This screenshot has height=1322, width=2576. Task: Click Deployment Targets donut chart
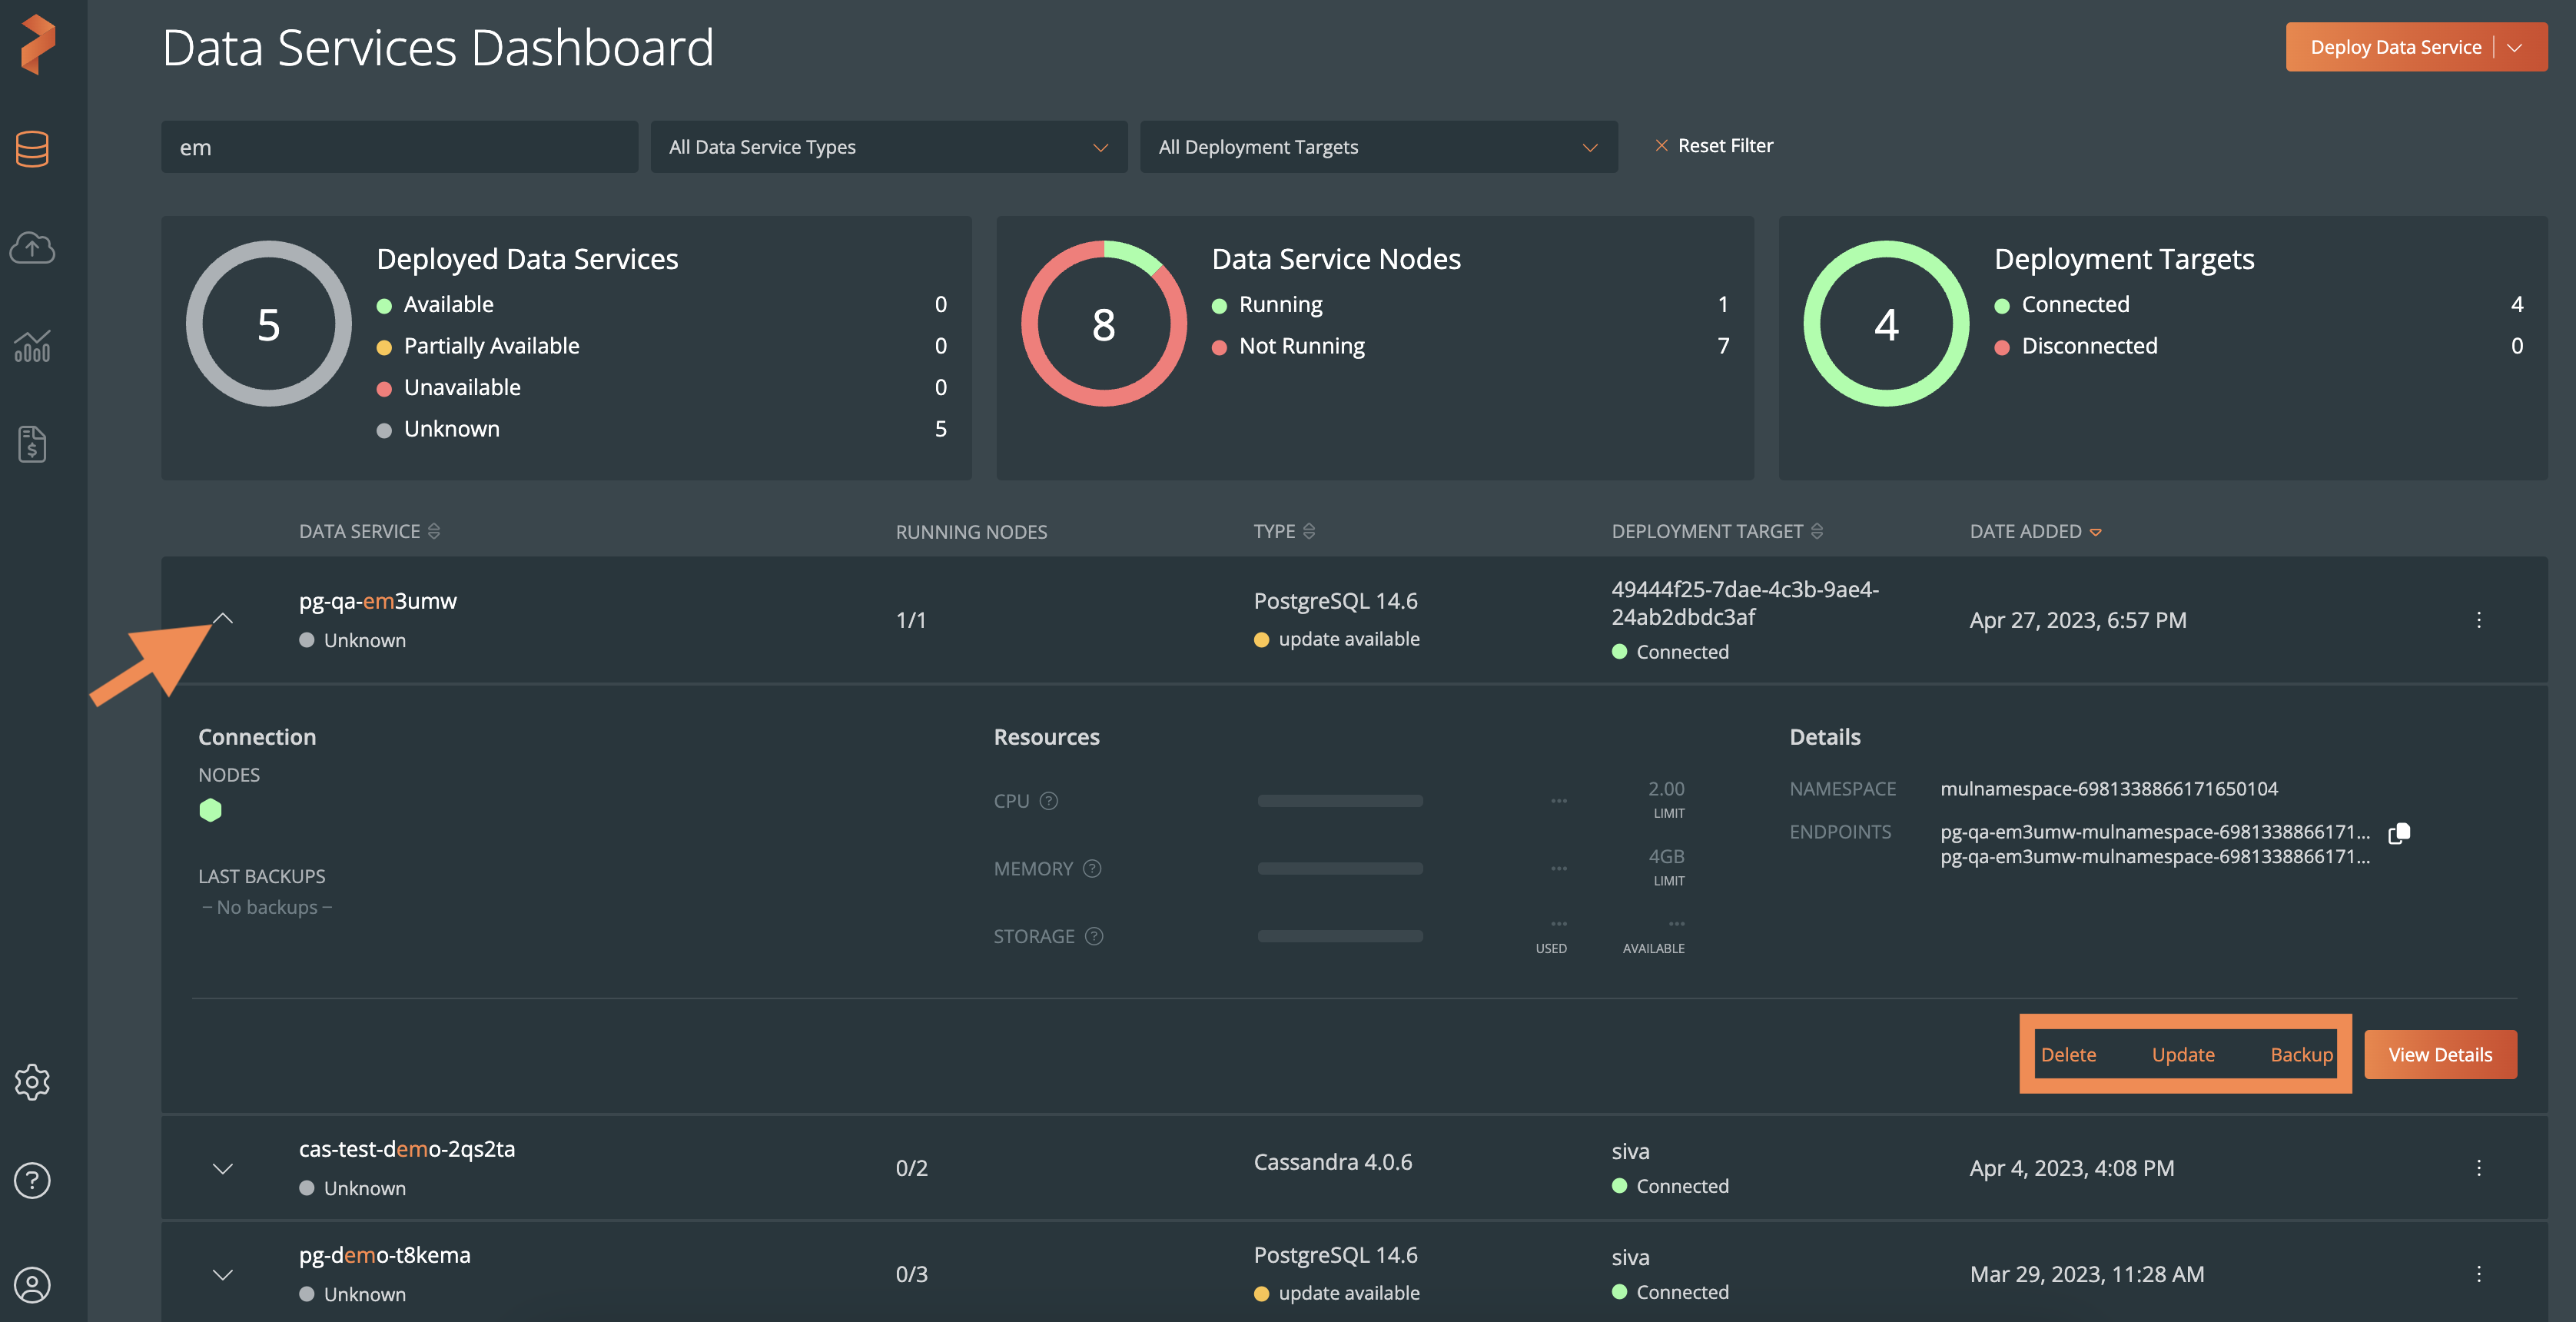(1886, 324)
